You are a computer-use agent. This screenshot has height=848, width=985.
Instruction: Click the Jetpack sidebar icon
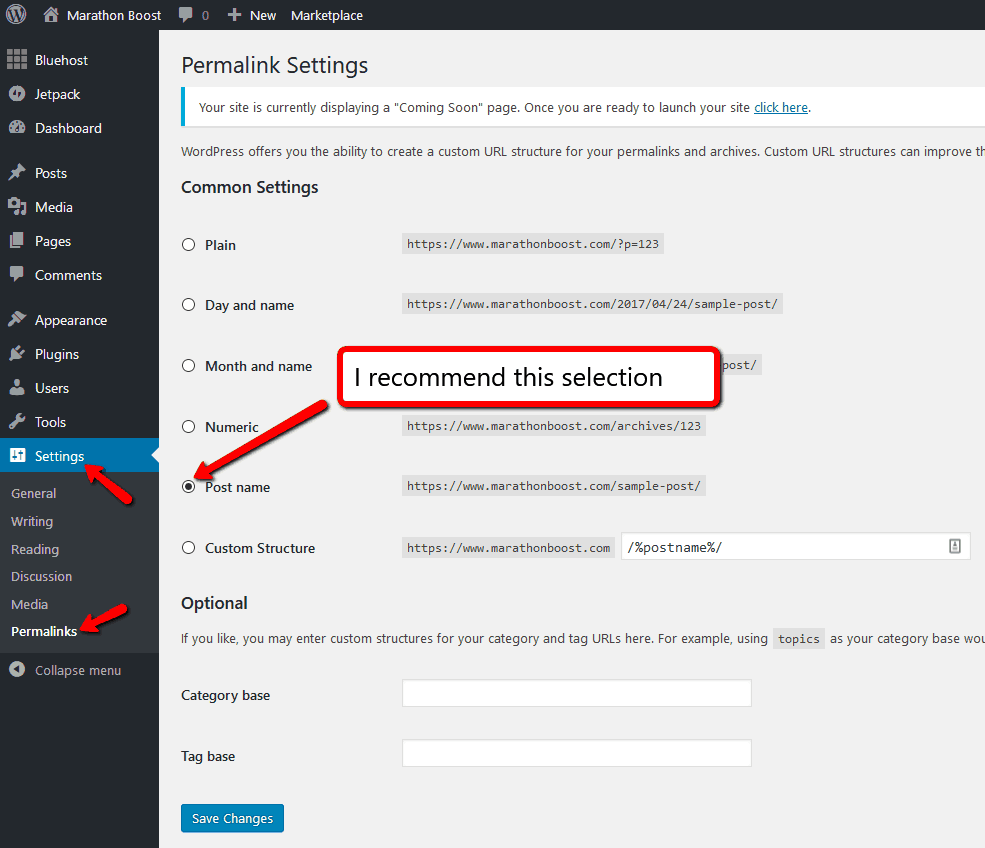point(17,94)
